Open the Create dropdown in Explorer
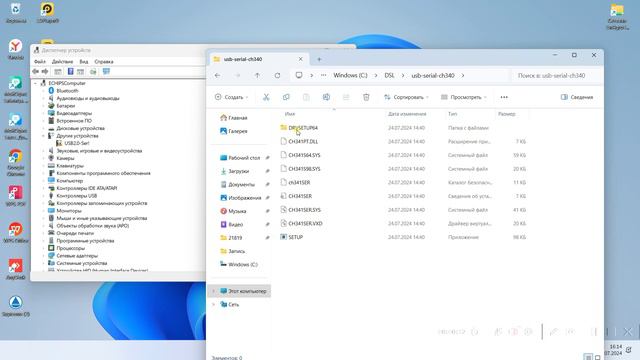Image resolution: width=640 pixels, height=360 pixels. (231, 97)
